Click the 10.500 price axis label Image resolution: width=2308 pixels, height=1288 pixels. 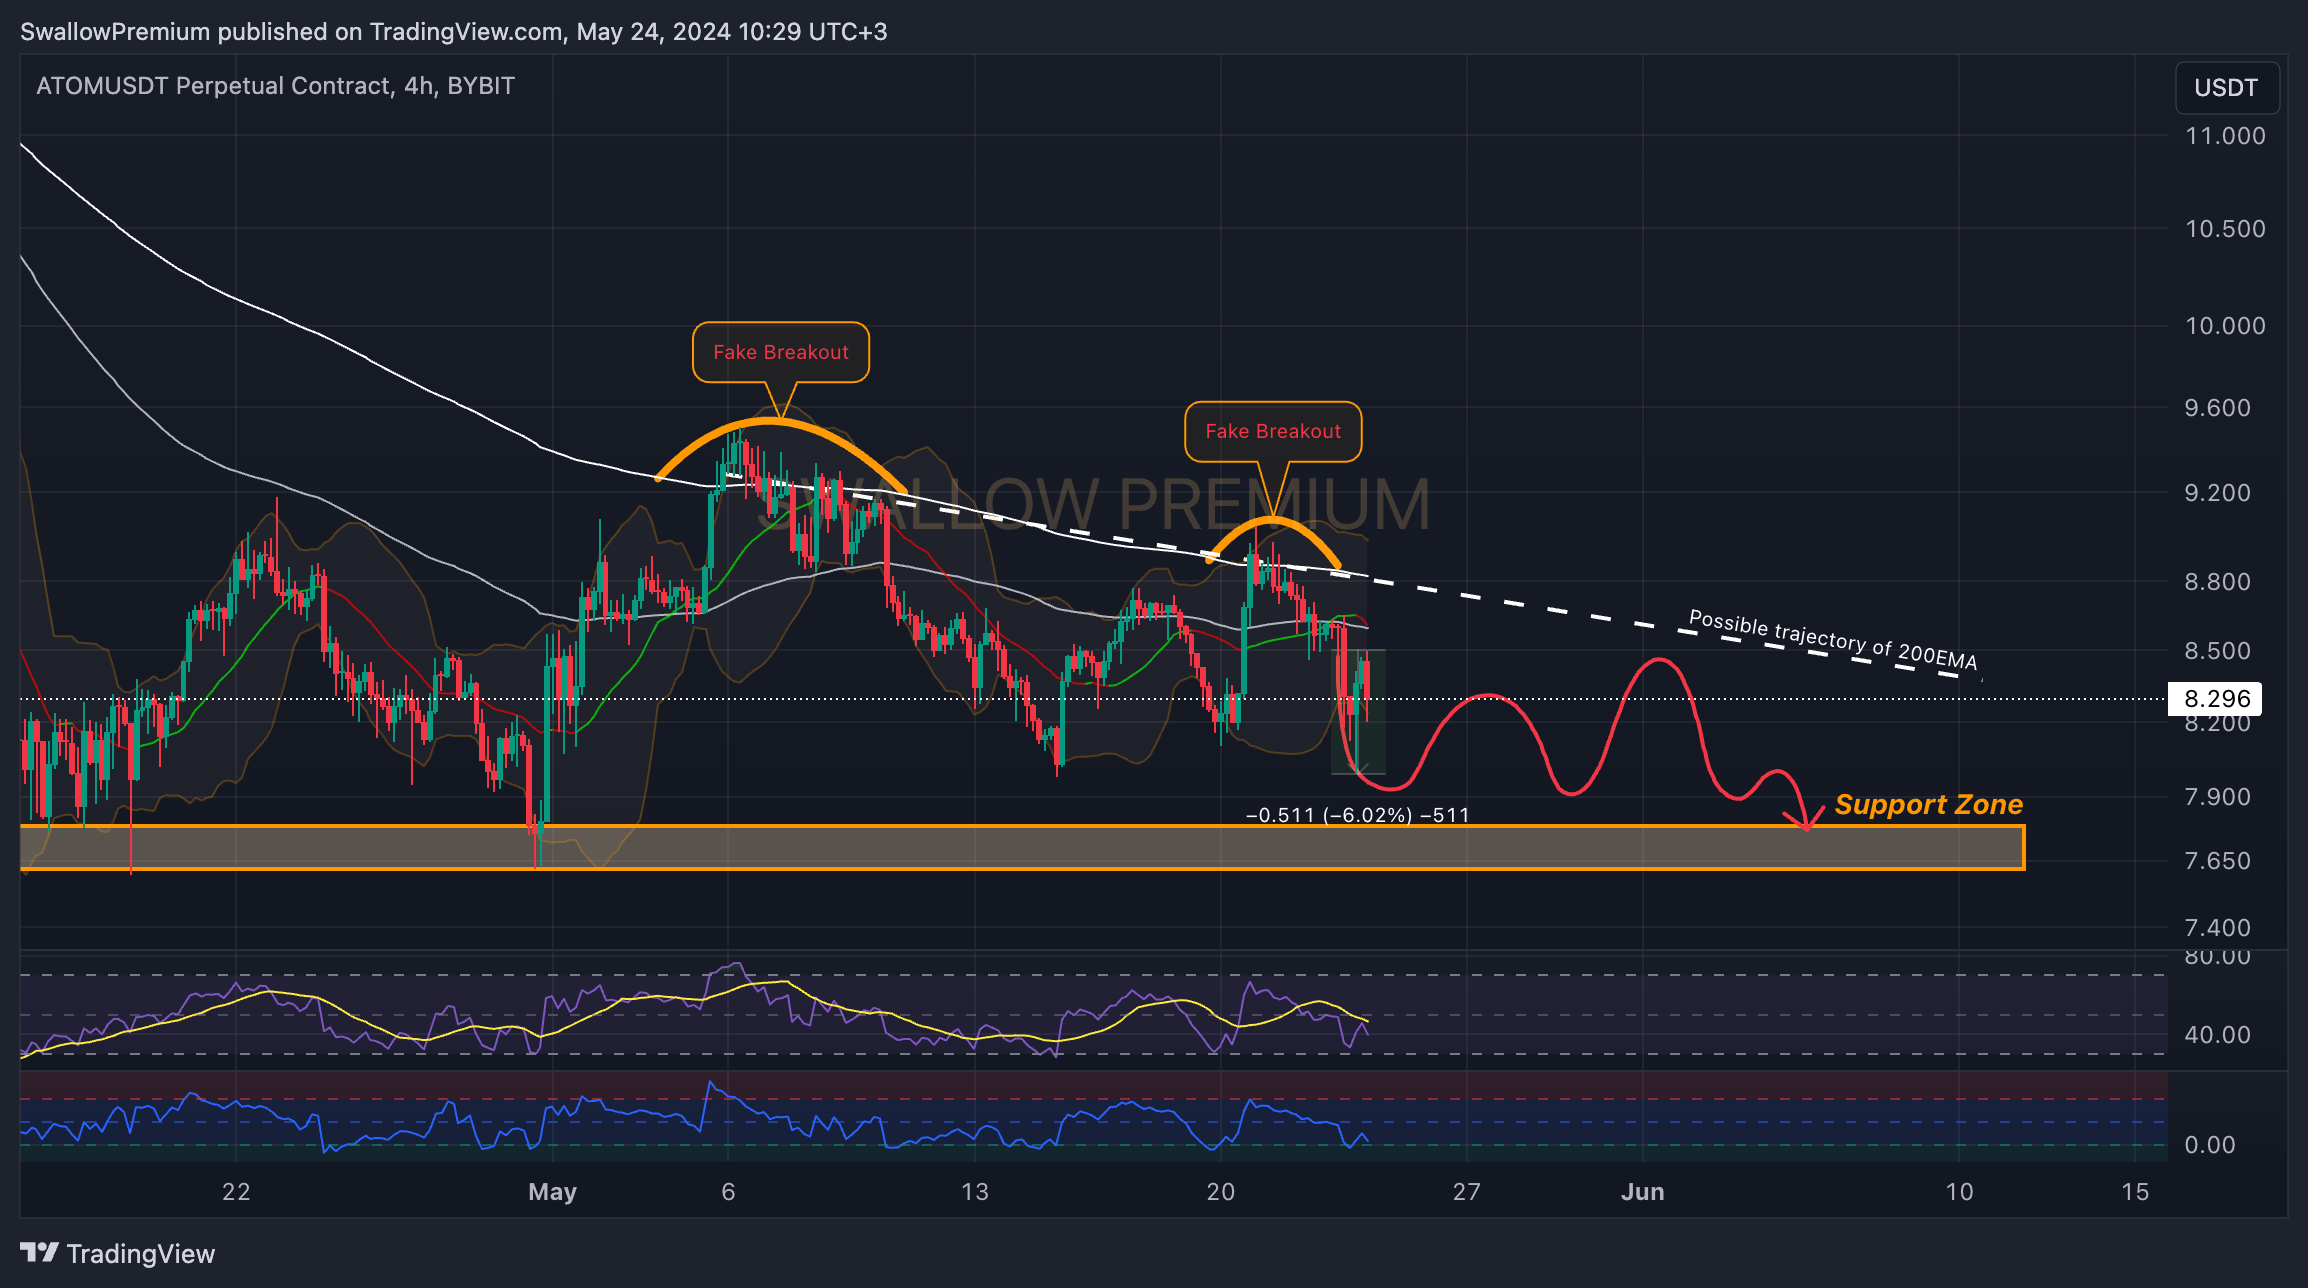point(2225,229)
